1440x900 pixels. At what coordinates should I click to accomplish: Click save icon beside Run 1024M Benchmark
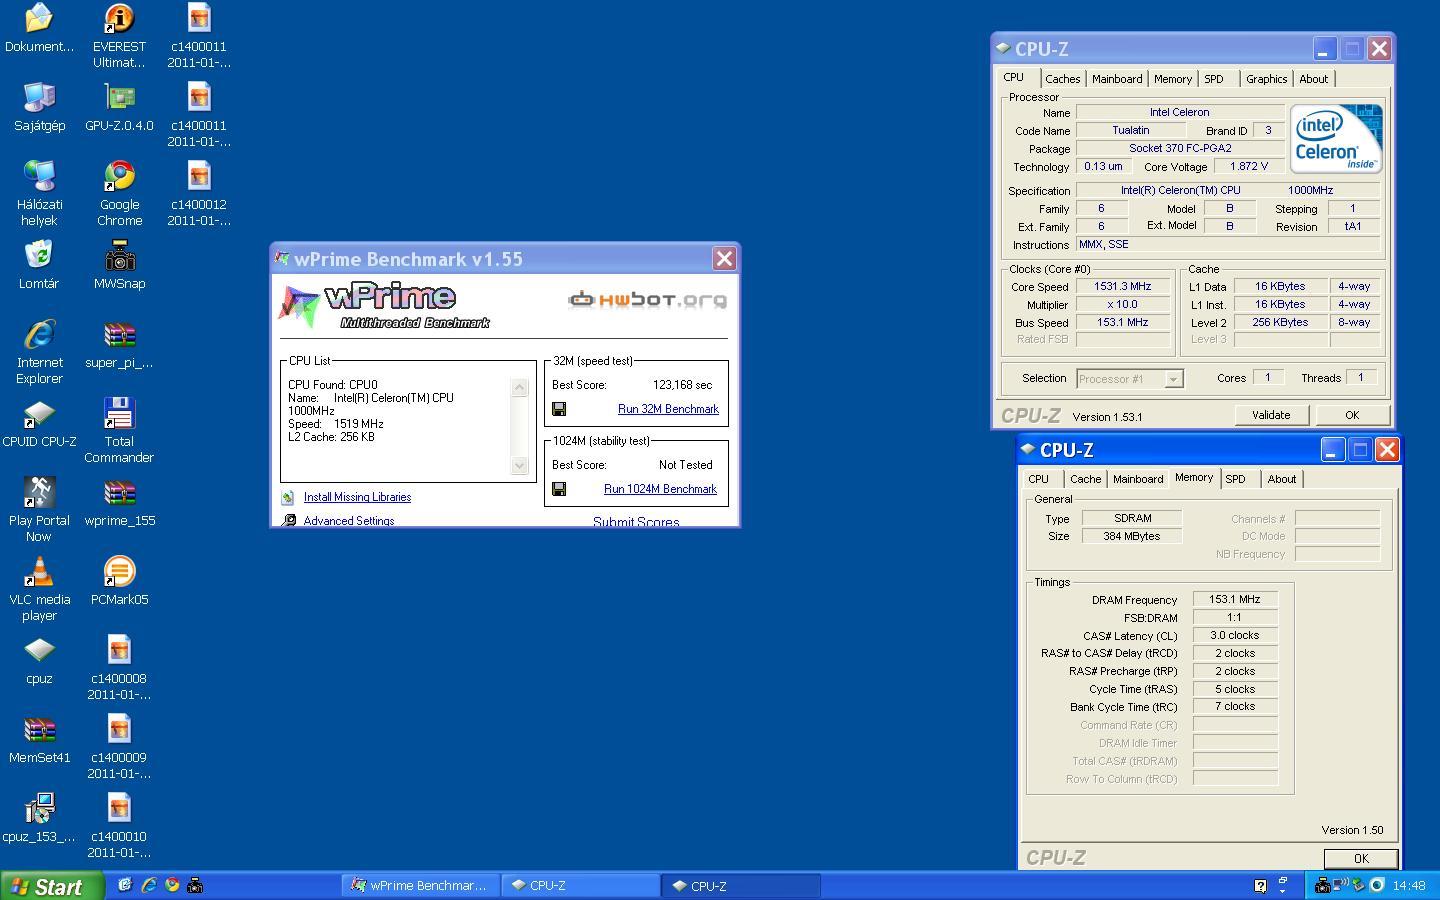point(559,489)
